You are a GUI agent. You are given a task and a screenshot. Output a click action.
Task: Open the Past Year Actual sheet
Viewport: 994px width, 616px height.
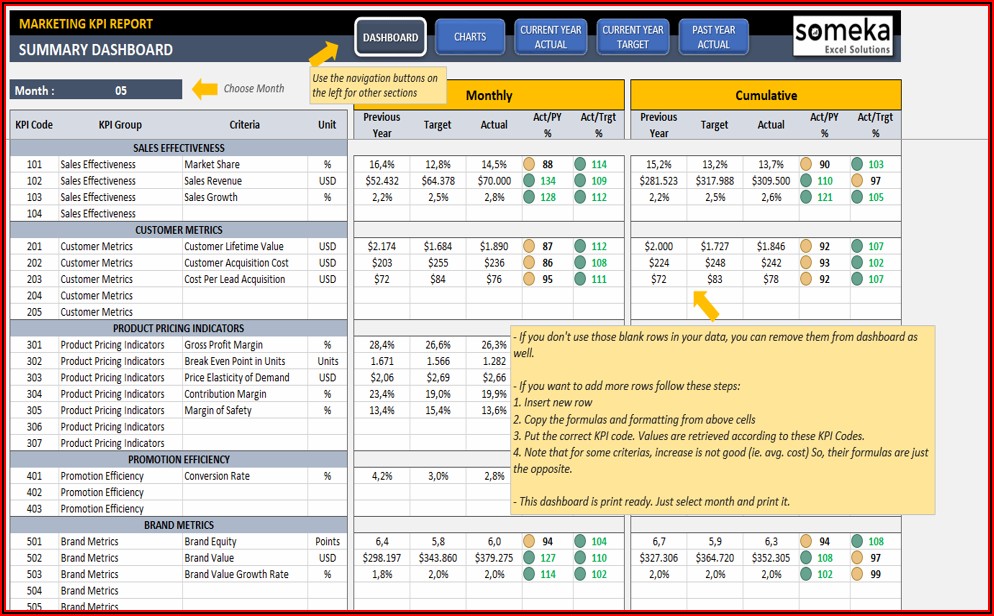coord(713,37)
